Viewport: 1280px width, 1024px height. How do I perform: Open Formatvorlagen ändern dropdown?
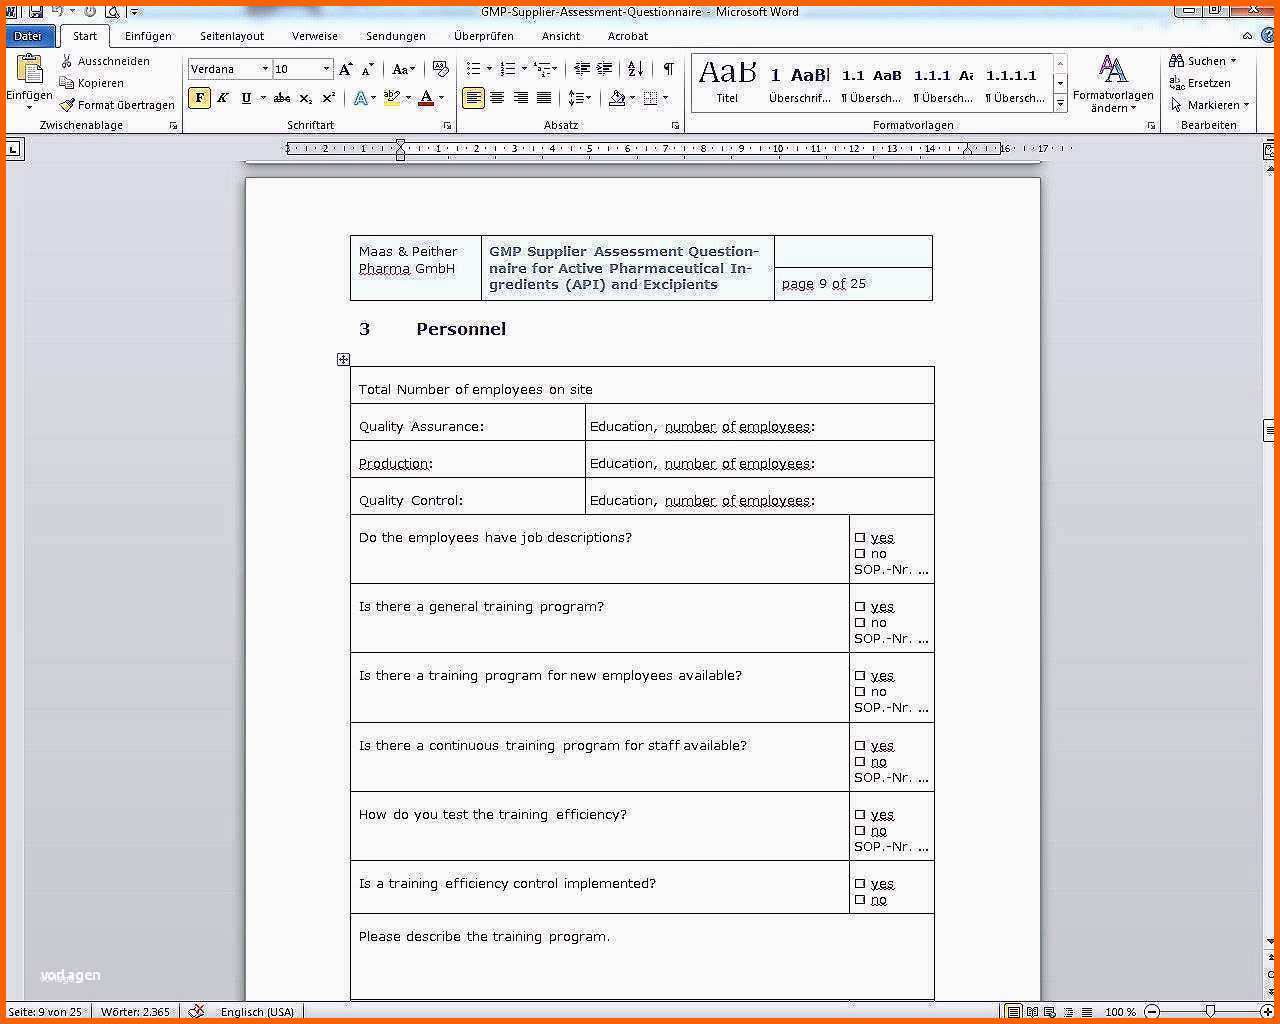tap(1112, 83)
